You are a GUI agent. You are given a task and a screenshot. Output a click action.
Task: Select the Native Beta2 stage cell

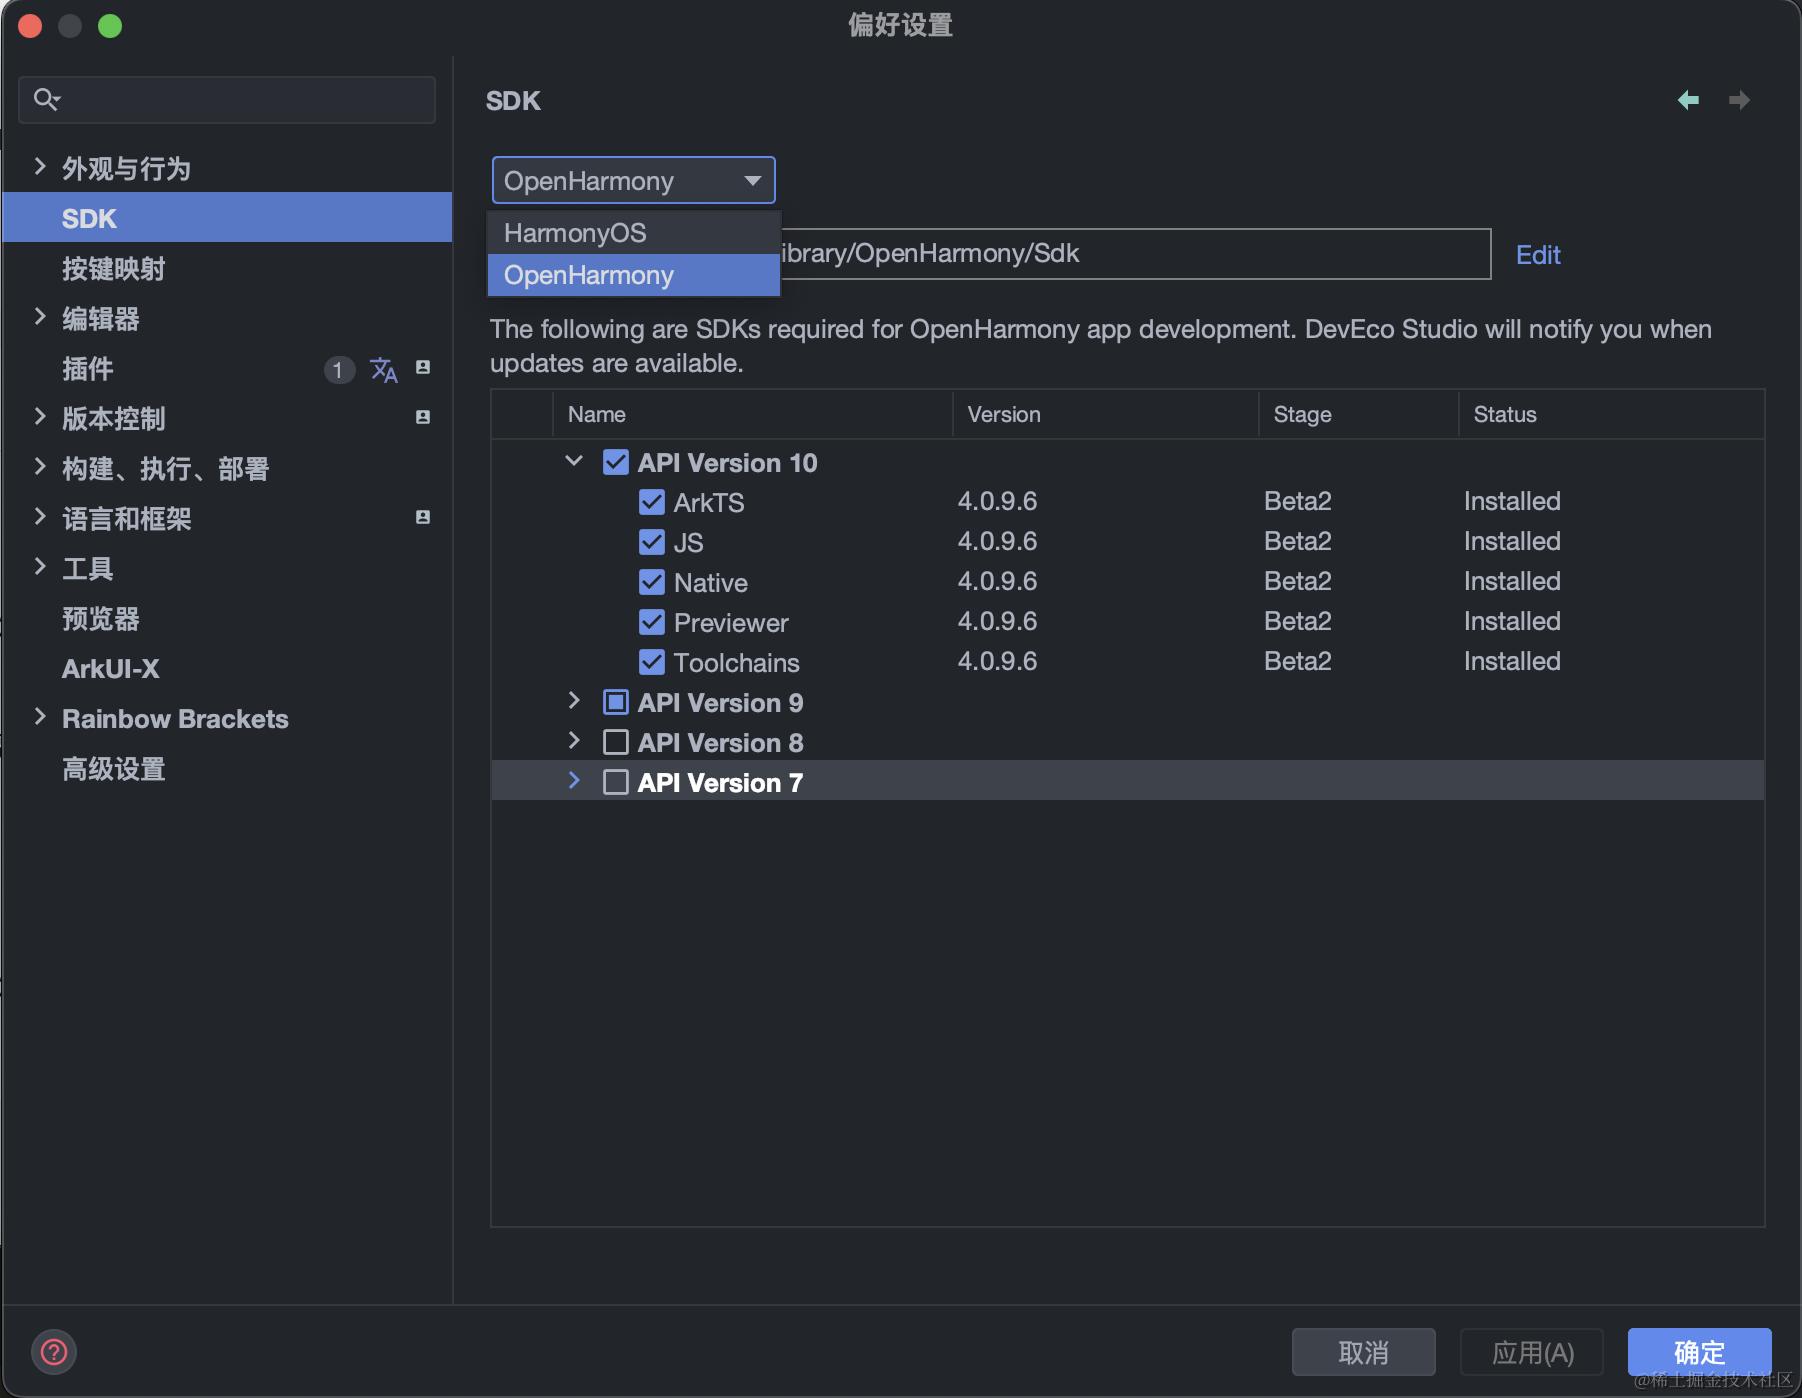[x=1297, y=581]
